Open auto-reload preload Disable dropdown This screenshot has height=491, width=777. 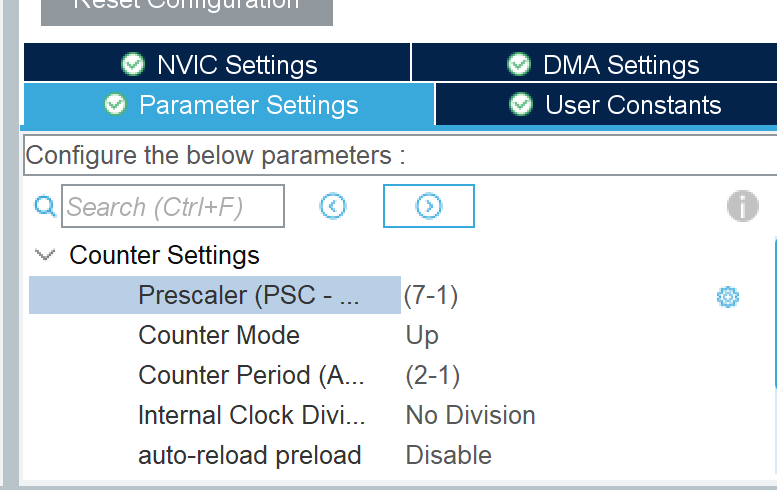pos(448,455)
